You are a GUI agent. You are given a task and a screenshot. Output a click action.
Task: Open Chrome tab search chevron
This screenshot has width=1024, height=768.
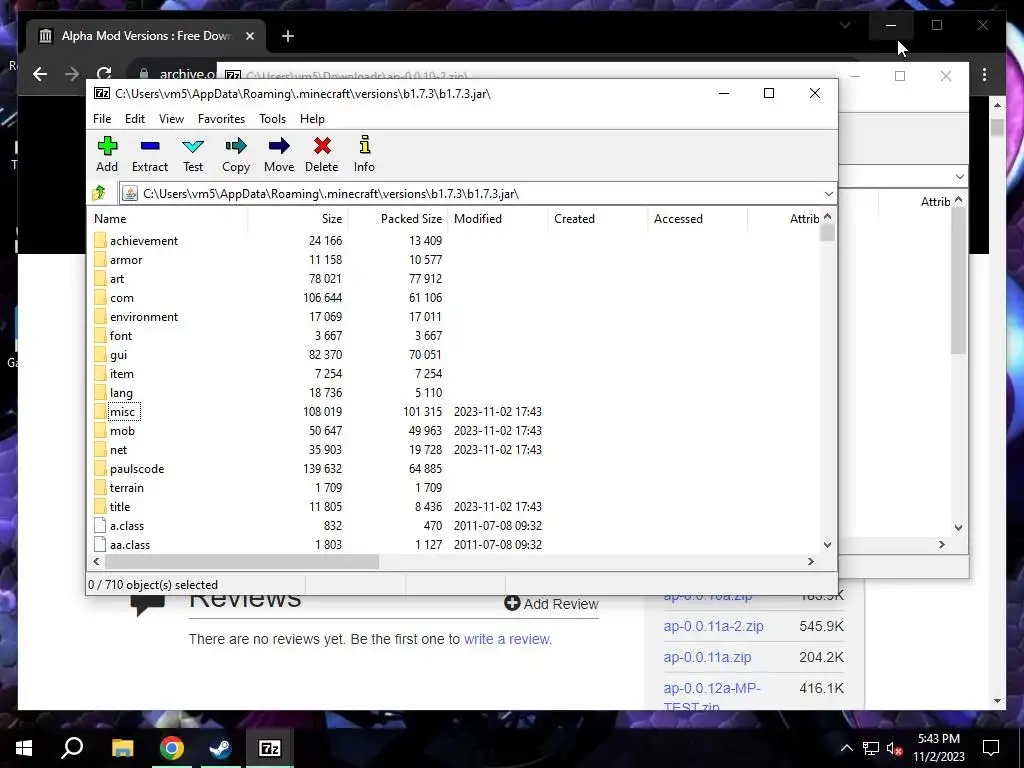coord(845,25)
